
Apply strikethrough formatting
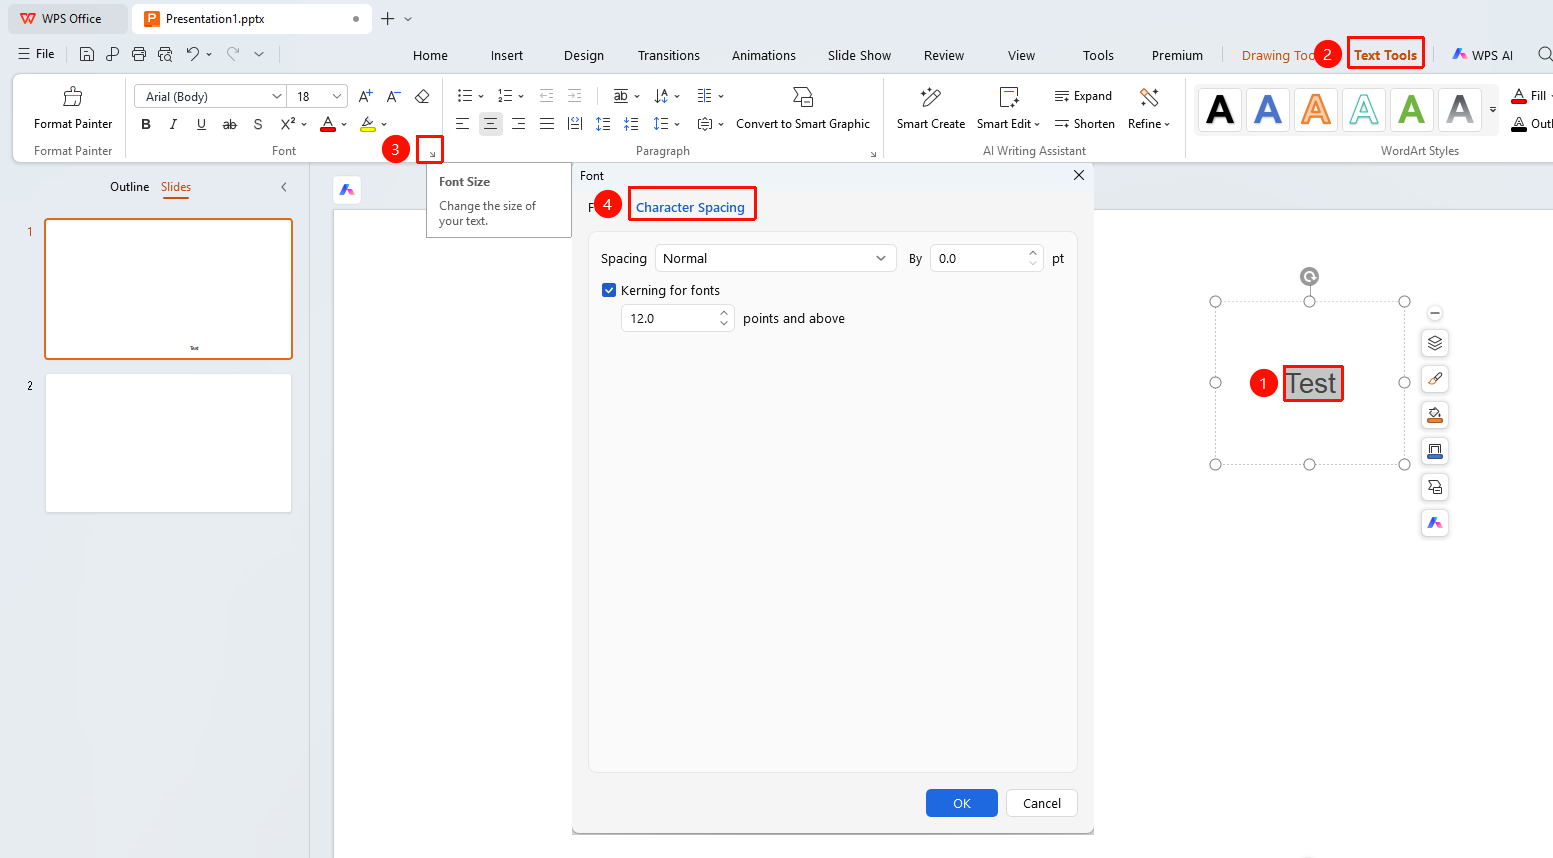coord(230,124)
